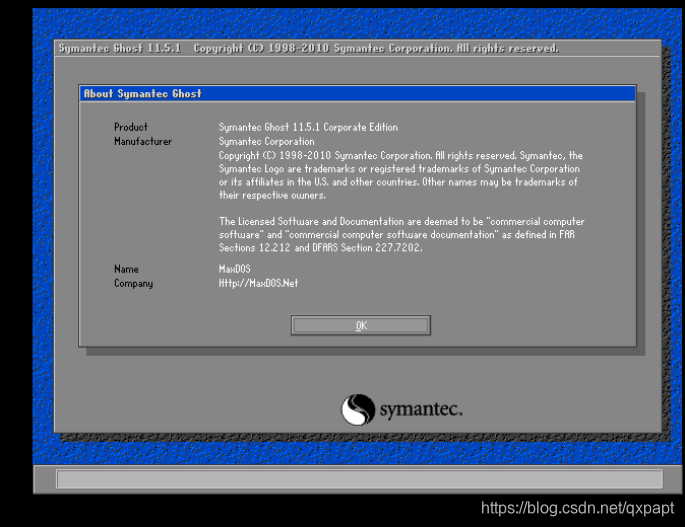Click the 'About Symantec Ghost' dialog title

[142, 94]
